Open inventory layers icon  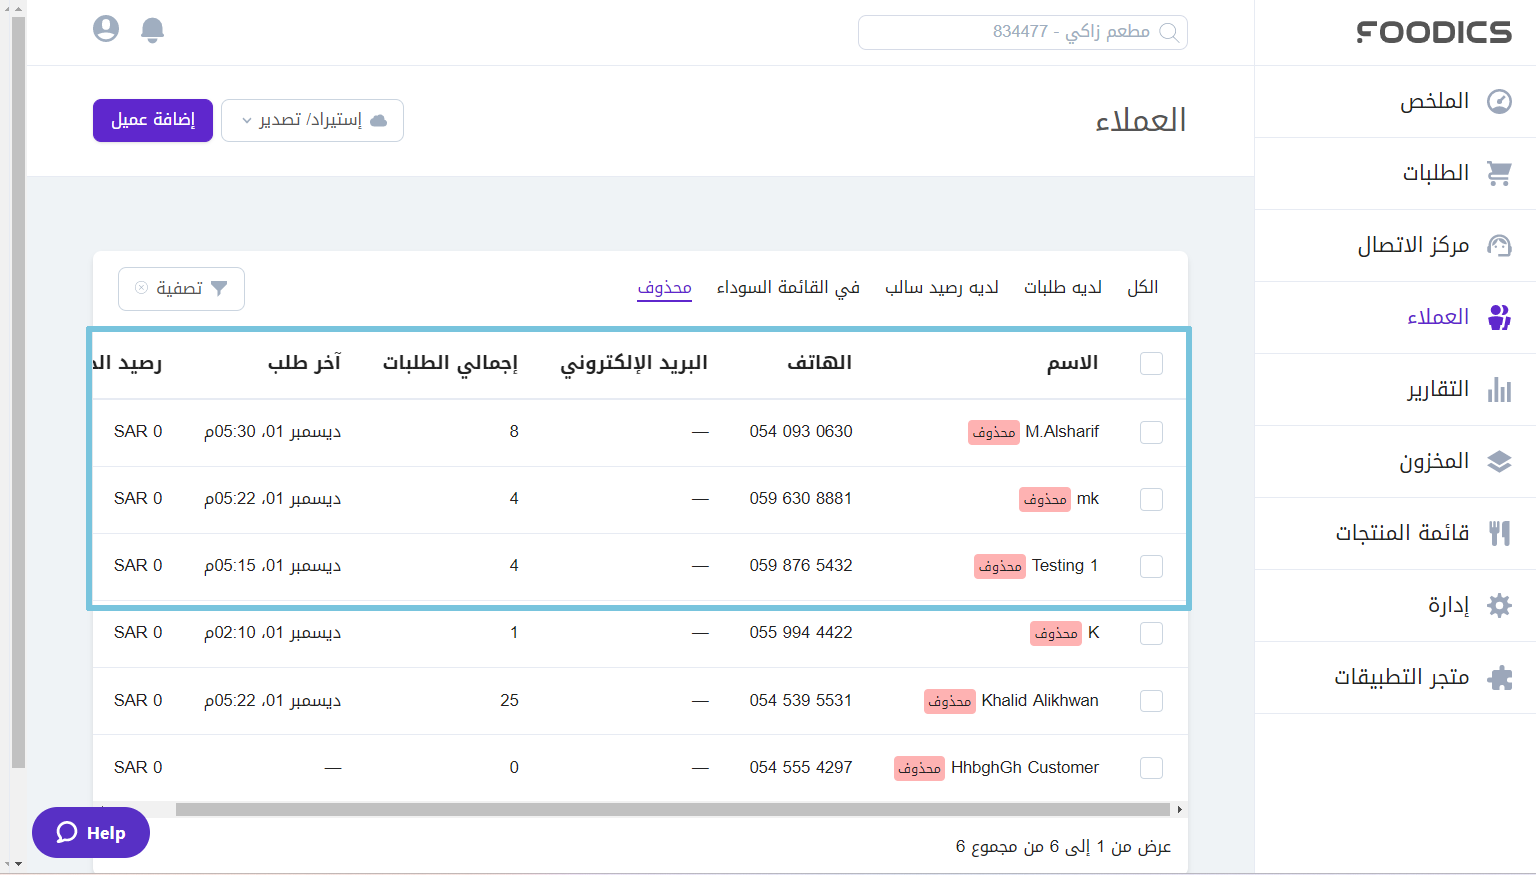click(1499, 461)
